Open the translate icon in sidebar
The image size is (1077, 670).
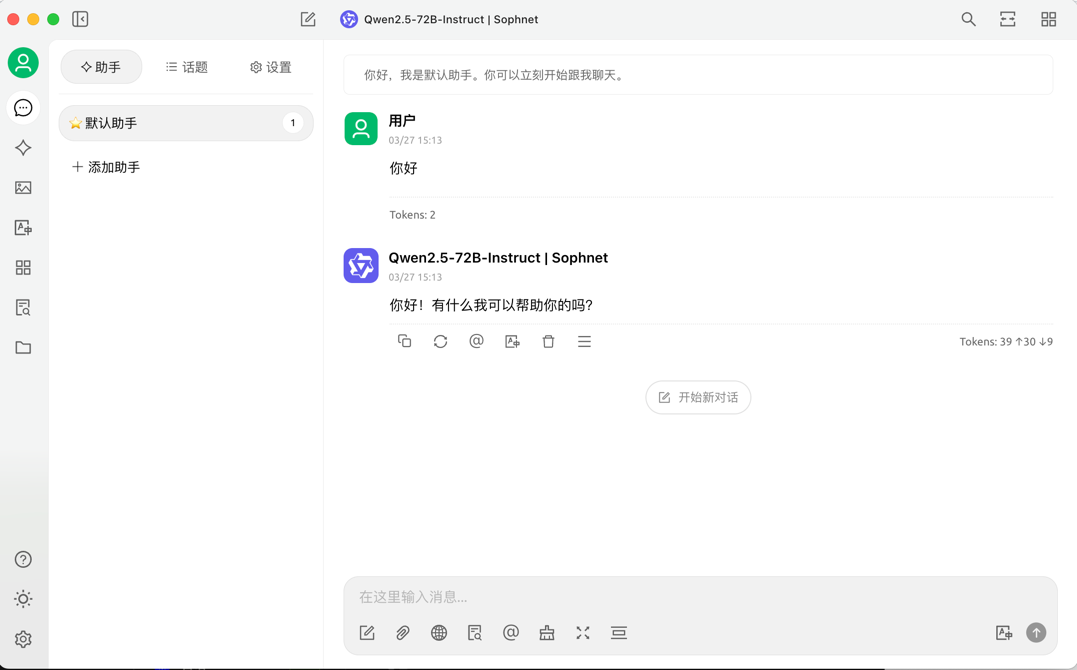click(23, 227)
